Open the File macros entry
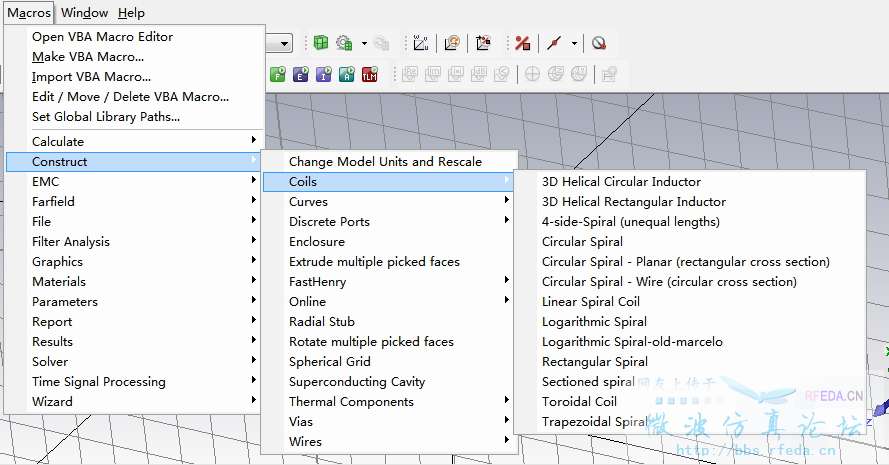 click(x=134, y=222)
